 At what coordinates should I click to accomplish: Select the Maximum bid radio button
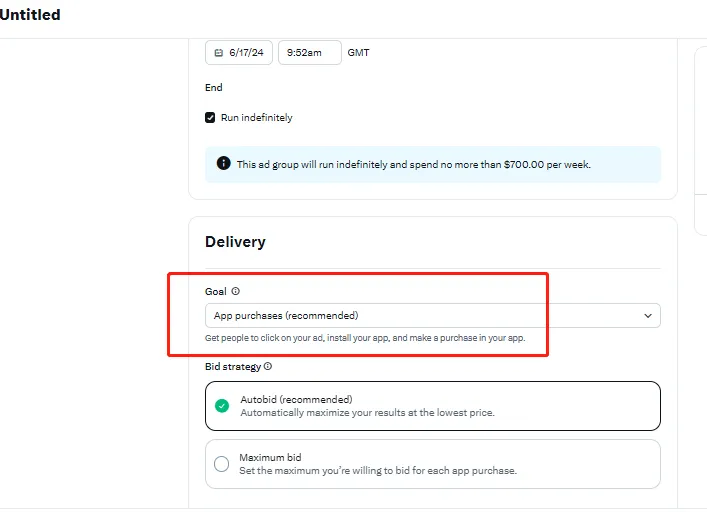coord(222,464)
